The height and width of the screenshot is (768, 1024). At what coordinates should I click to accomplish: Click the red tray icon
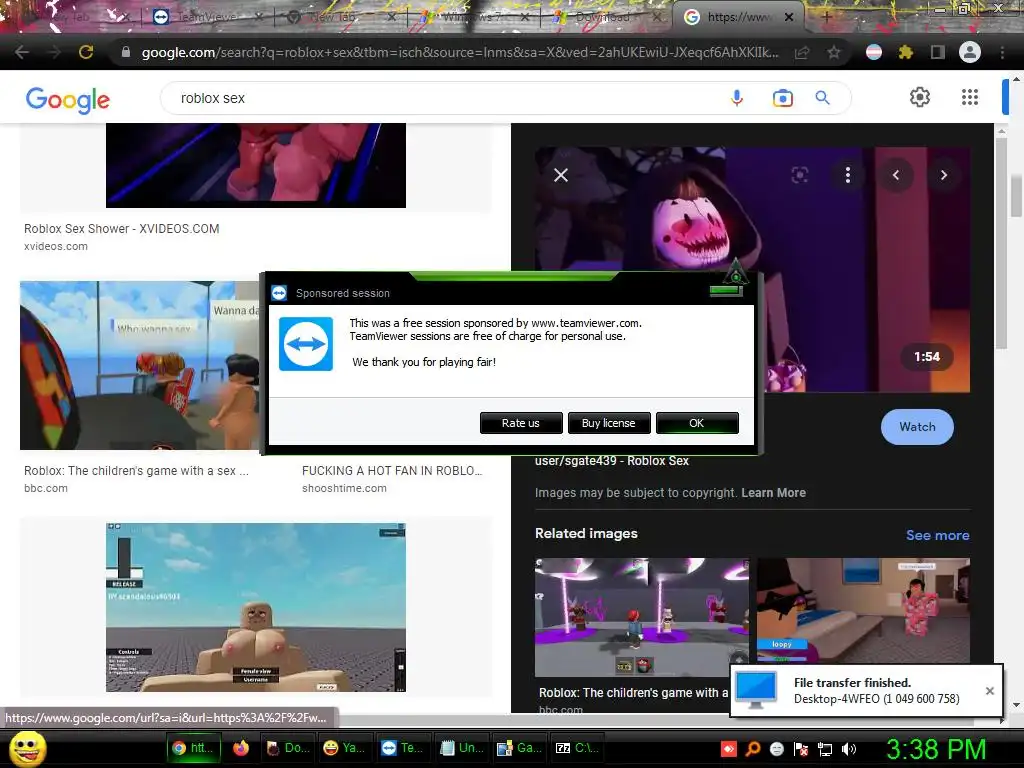pyautogui.click(x=728, y=749)
